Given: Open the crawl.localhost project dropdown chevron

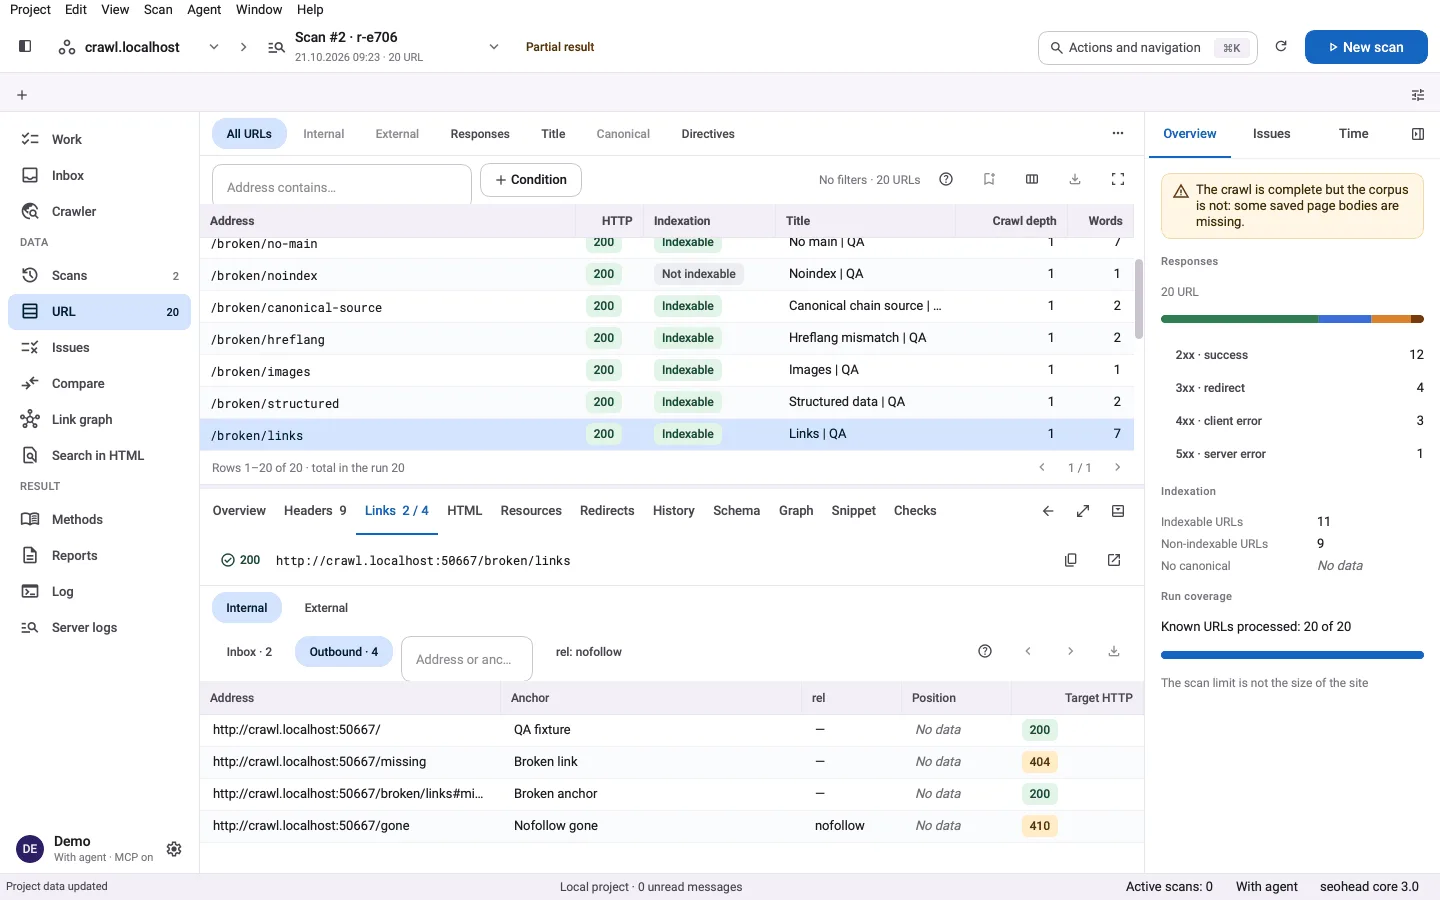Looking at the screenshot, I should click(214, 47).
